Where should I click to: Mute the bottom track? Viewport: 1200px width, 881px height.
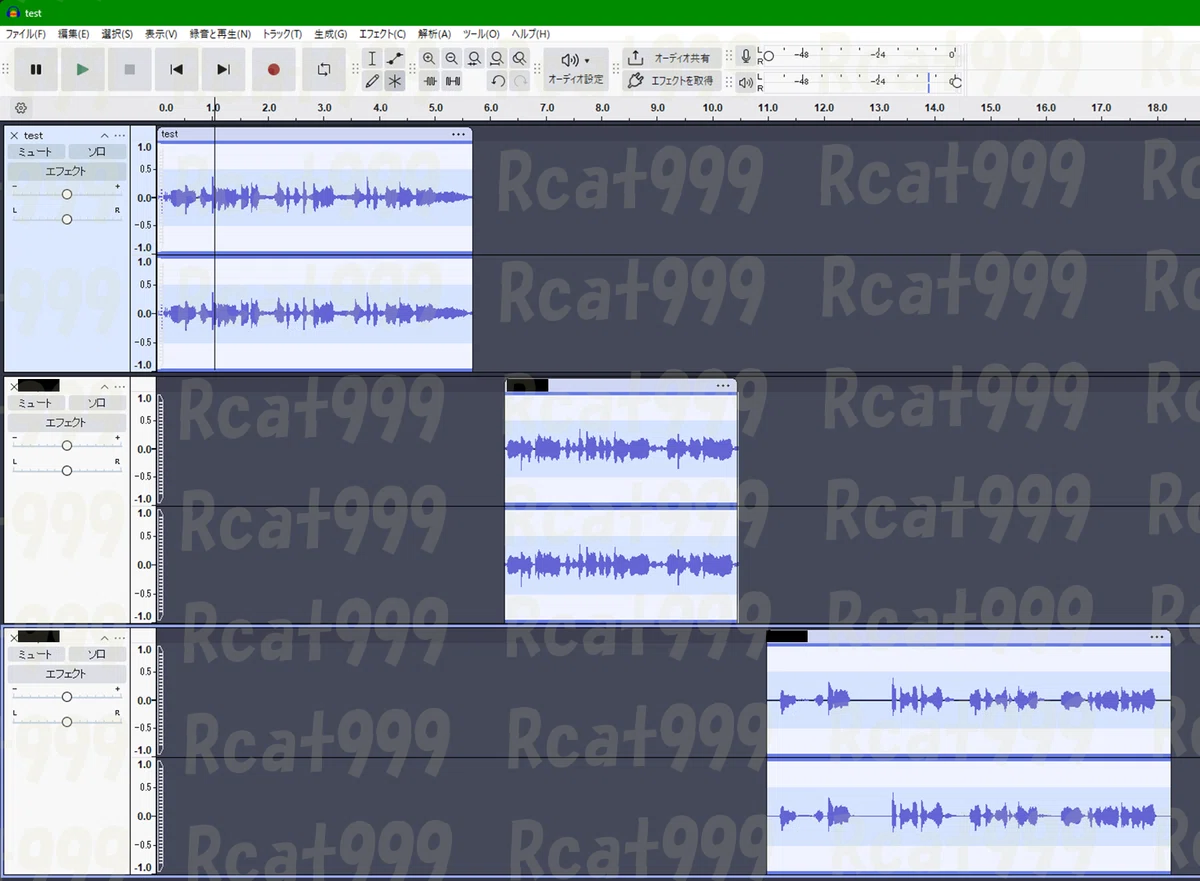[x=36, y=654]
